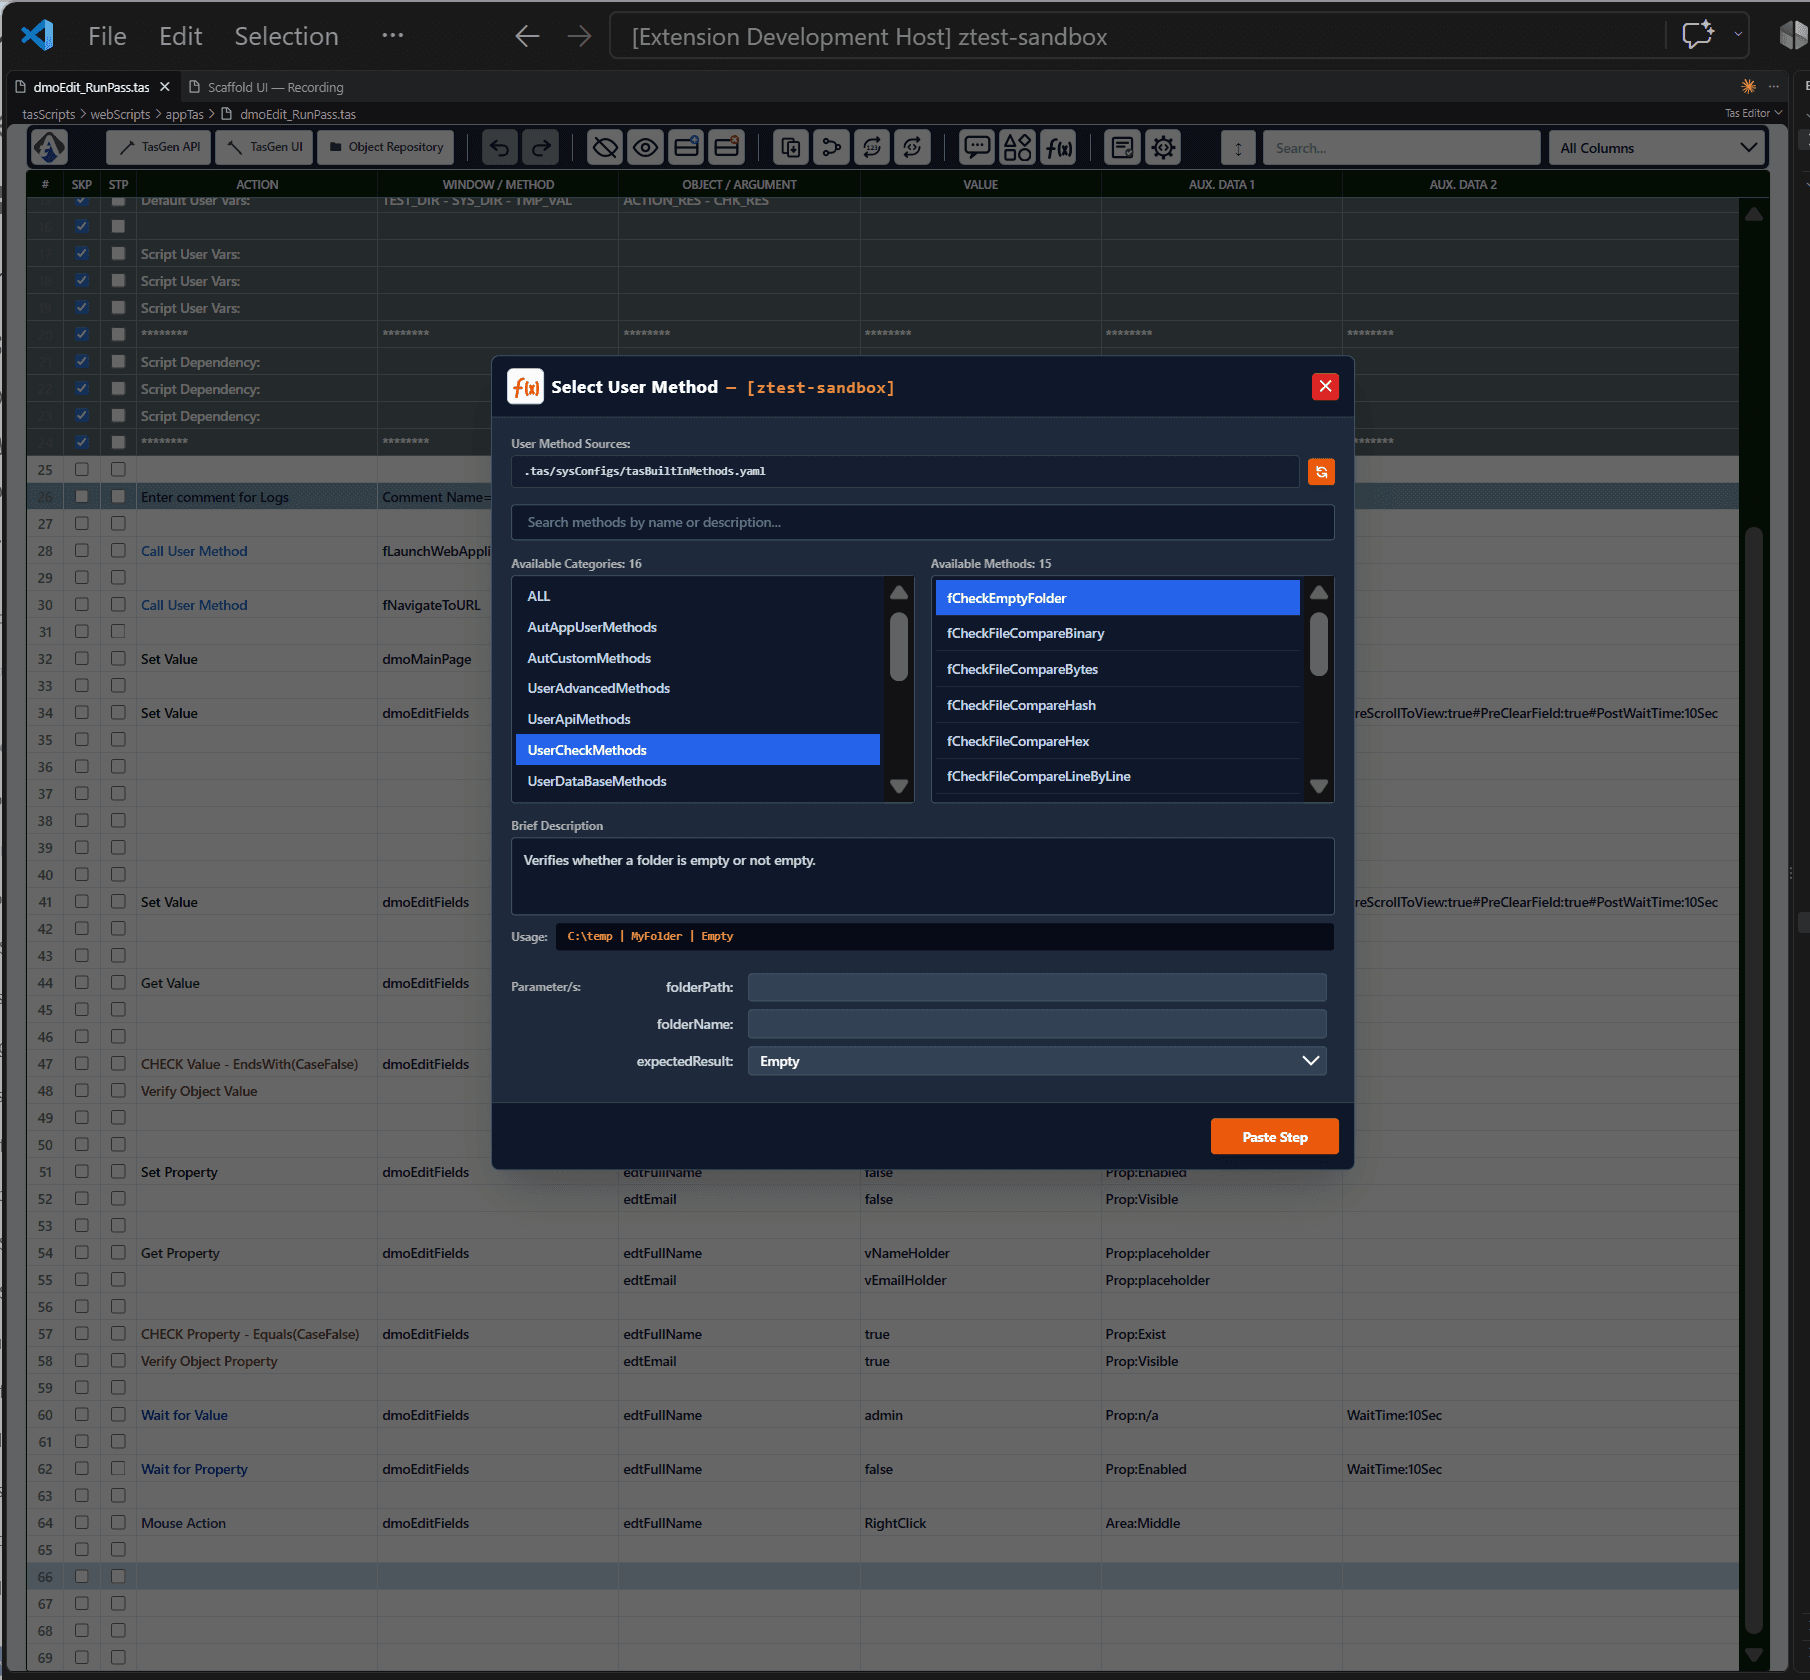This screenshot has height=1680, width=1810.
Task: Click the f(x) user method toolbar icon
Action: coord(1058,148)
